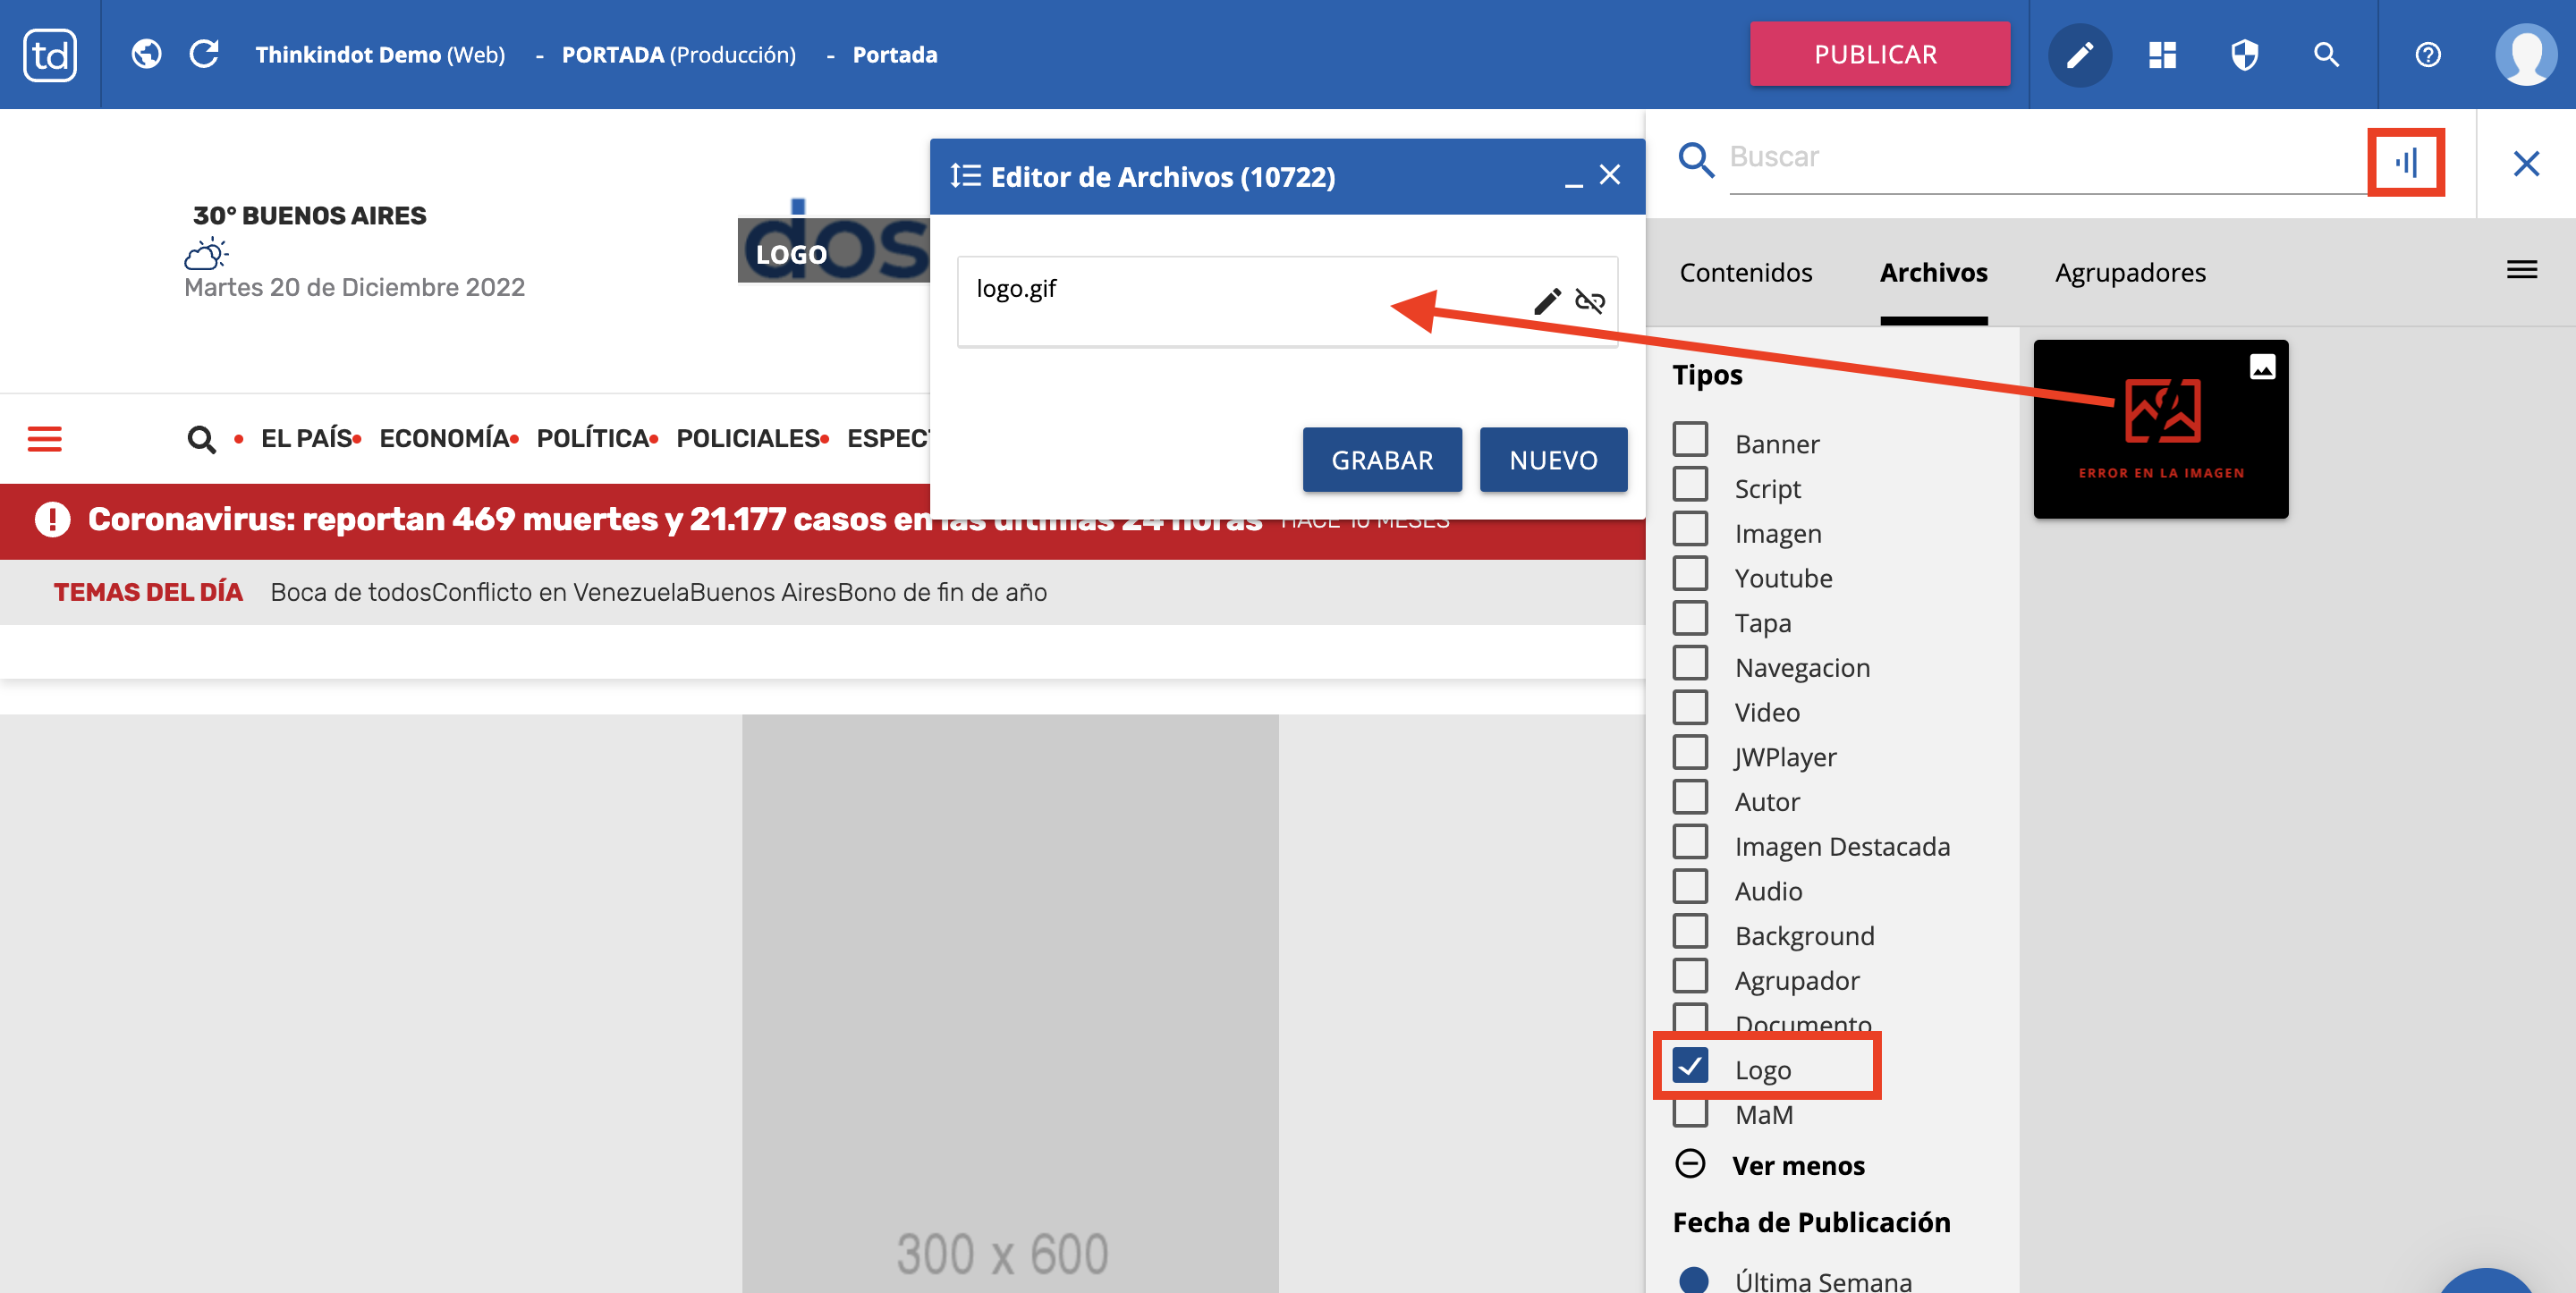Check the Autor type checkbox
This screenshot has width=2576, height=1293.
1690,797
